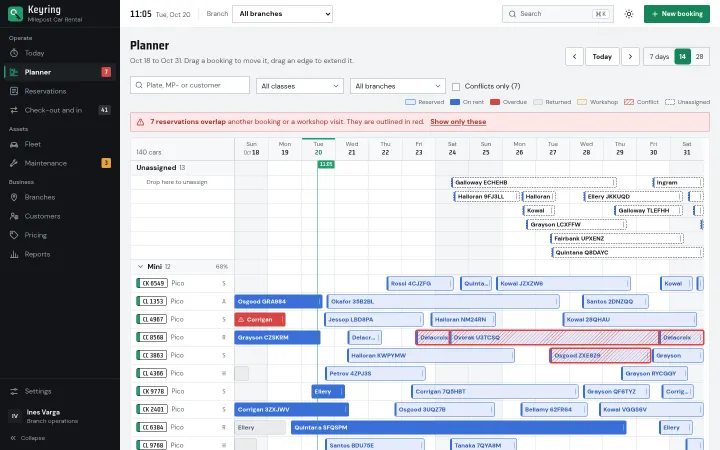Click the Settings sliders icon
Viewport: 720px width, 450px height.
[x=14, y=391]
